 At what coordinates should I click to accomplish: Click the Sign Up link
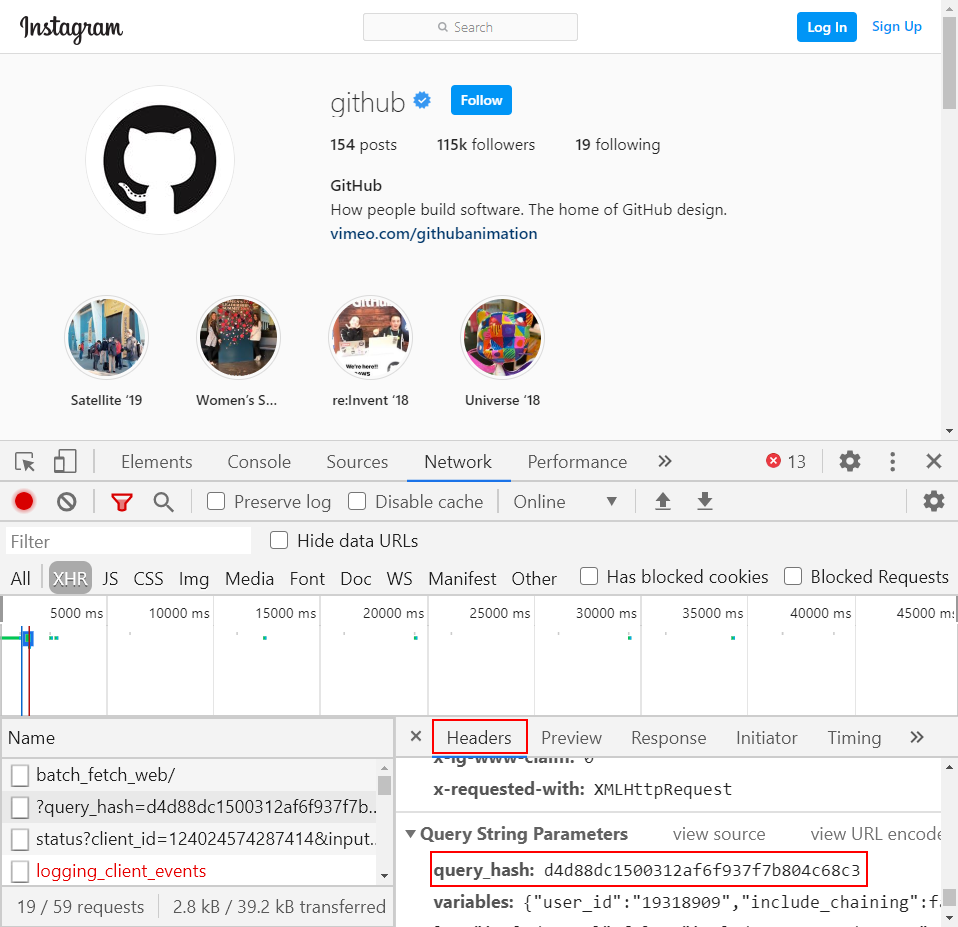click(x=896, y=26)
